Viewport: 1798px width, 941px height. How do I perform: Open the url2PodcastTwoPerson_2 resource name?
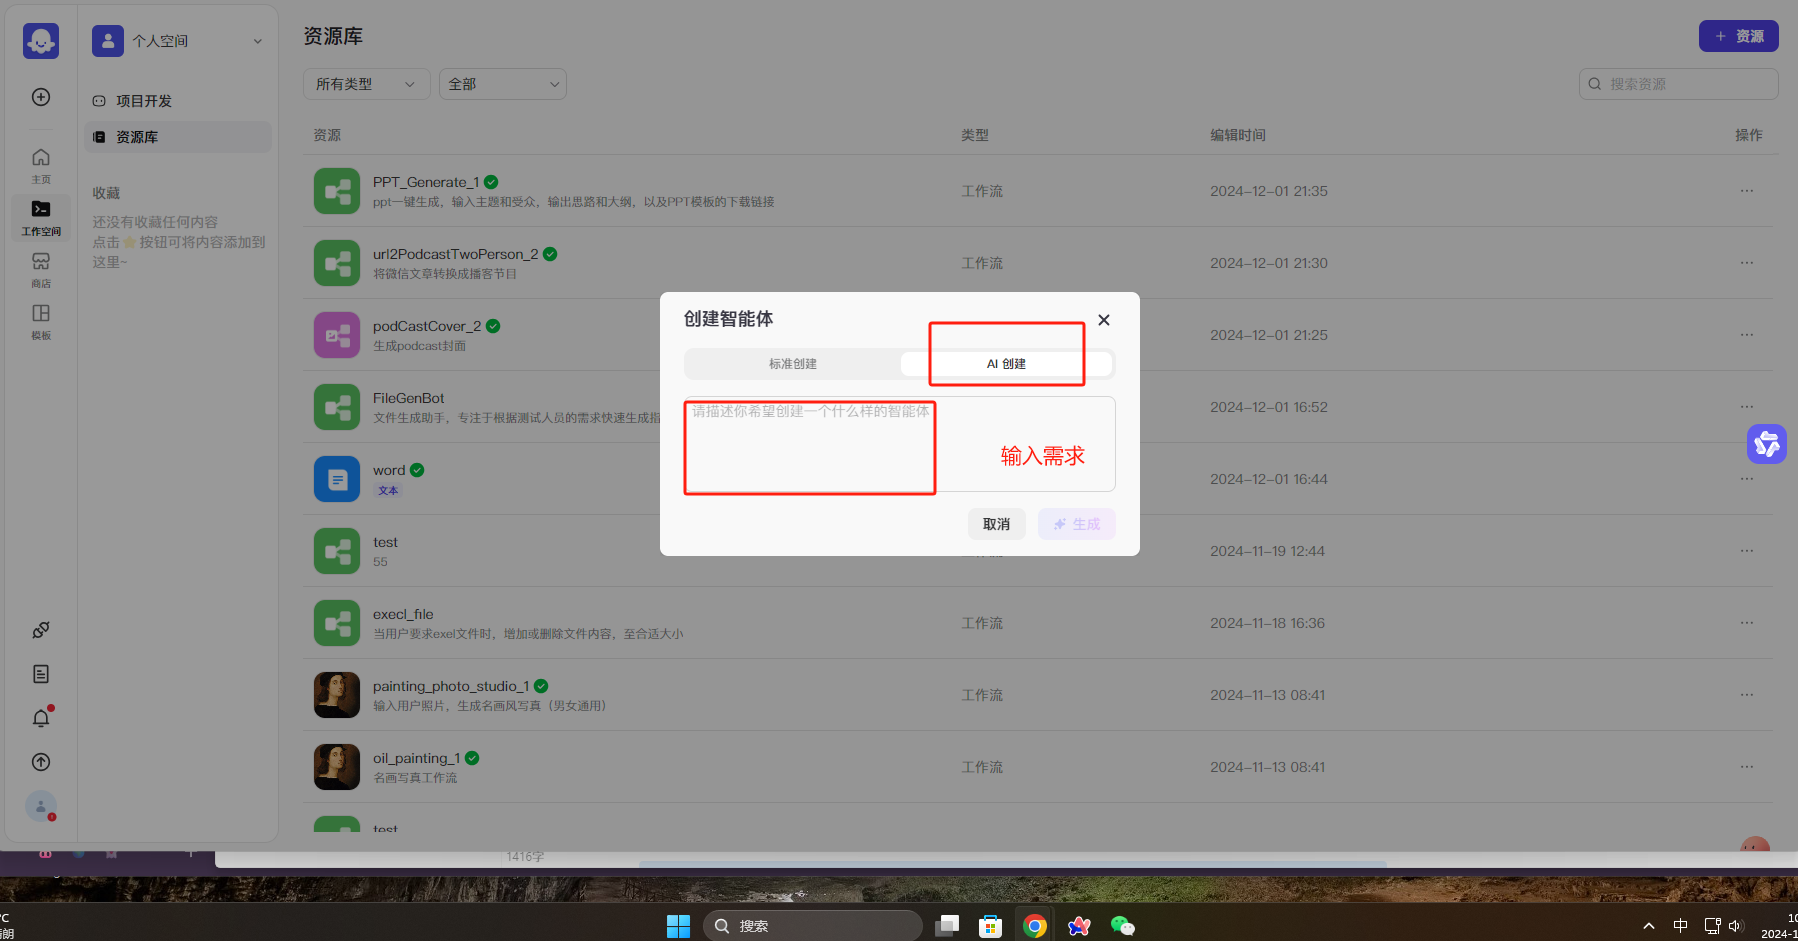(456, 254)
